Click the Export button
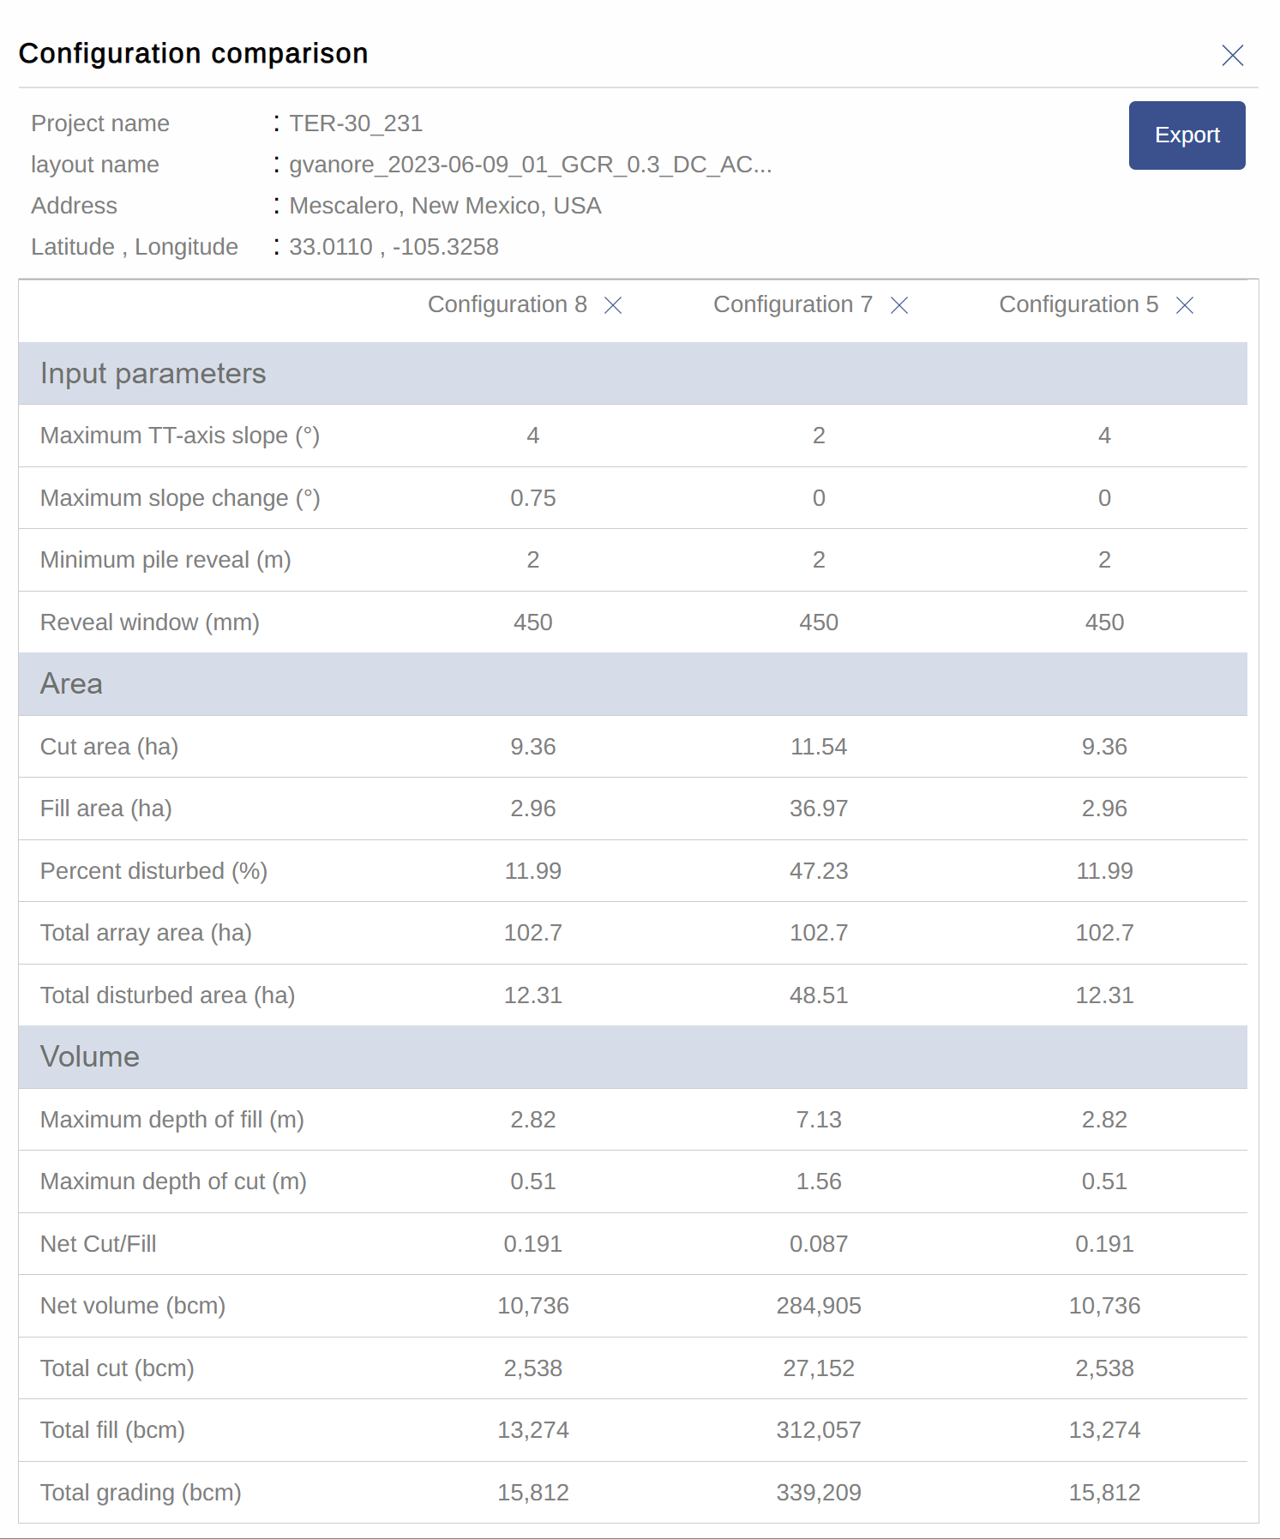 tap(1187, 135)
